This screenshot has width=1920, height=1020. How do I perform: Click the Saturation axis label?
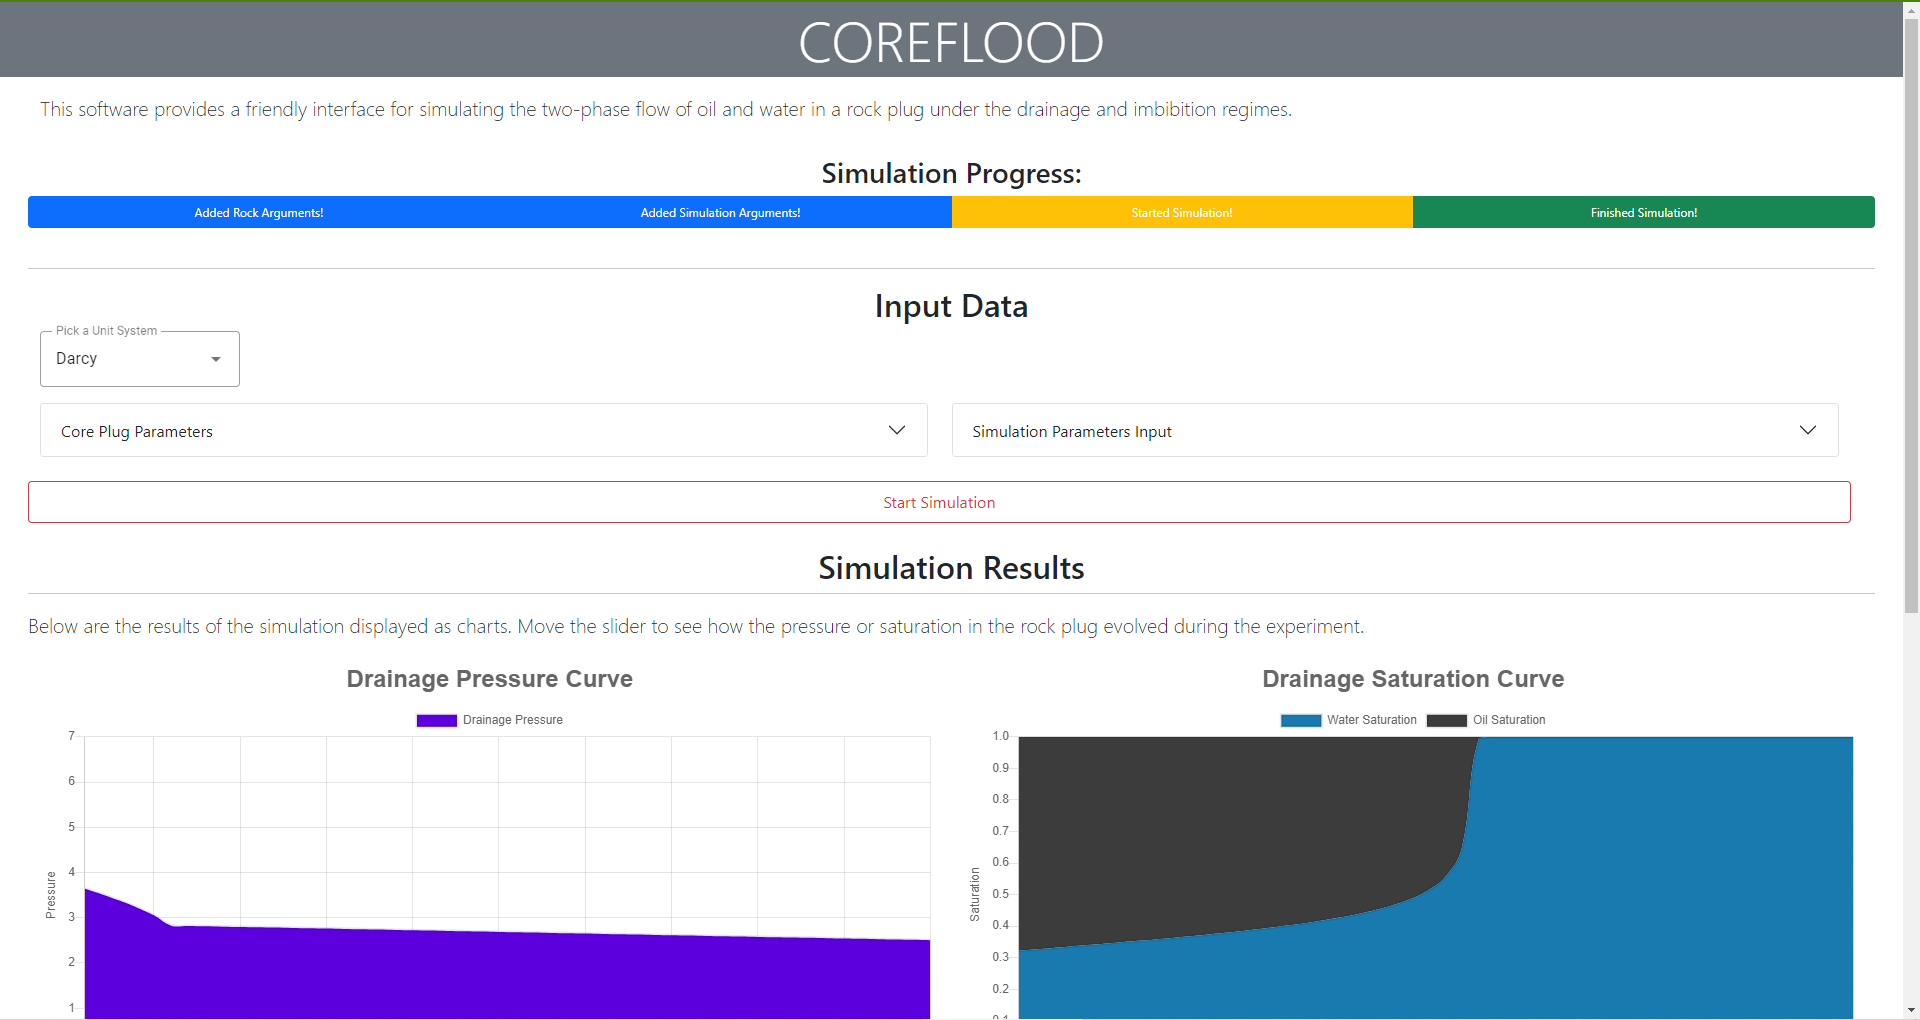click(x=975, y=894)
